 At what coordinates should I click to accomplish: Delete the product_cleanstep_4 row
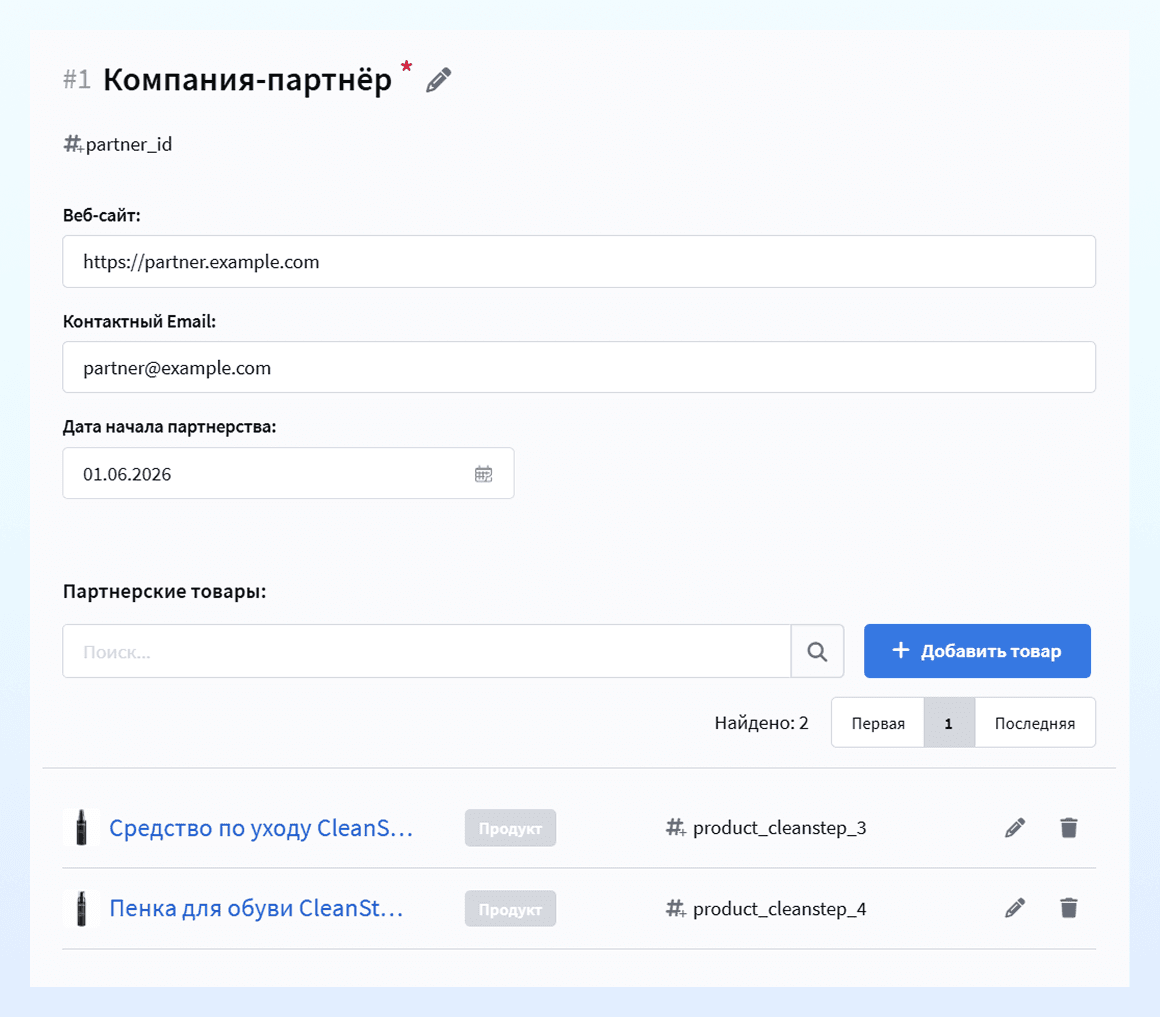click(1068, 908)
